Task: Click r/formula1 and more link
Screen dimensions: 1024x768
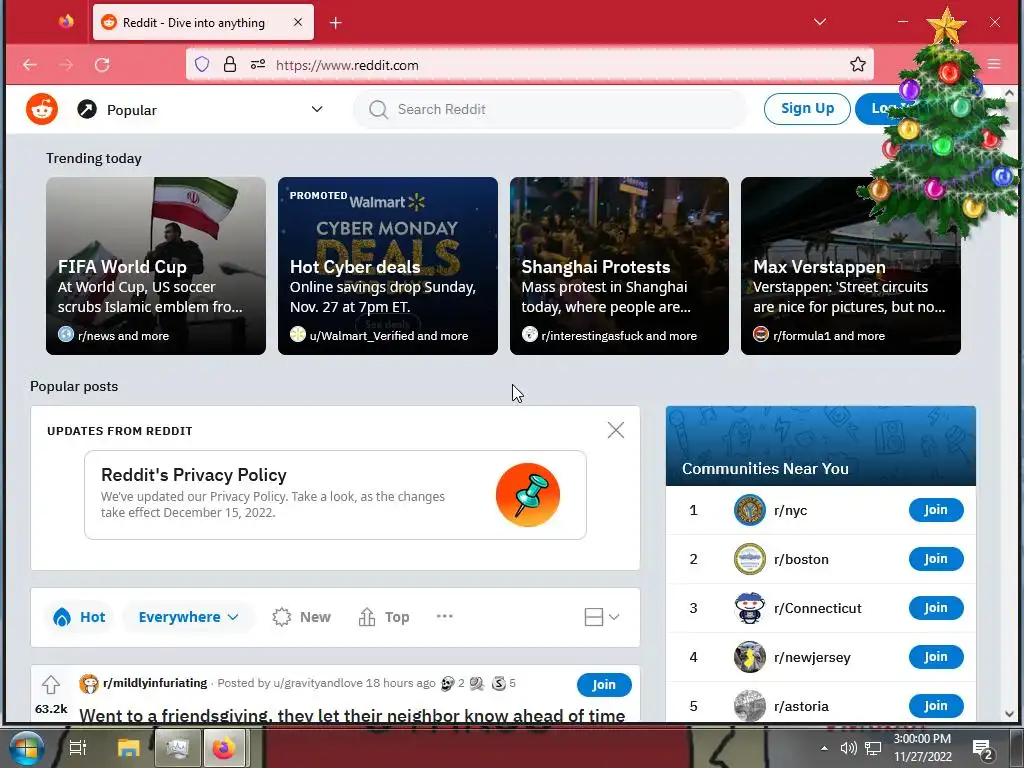Action: tap(829, 336)
